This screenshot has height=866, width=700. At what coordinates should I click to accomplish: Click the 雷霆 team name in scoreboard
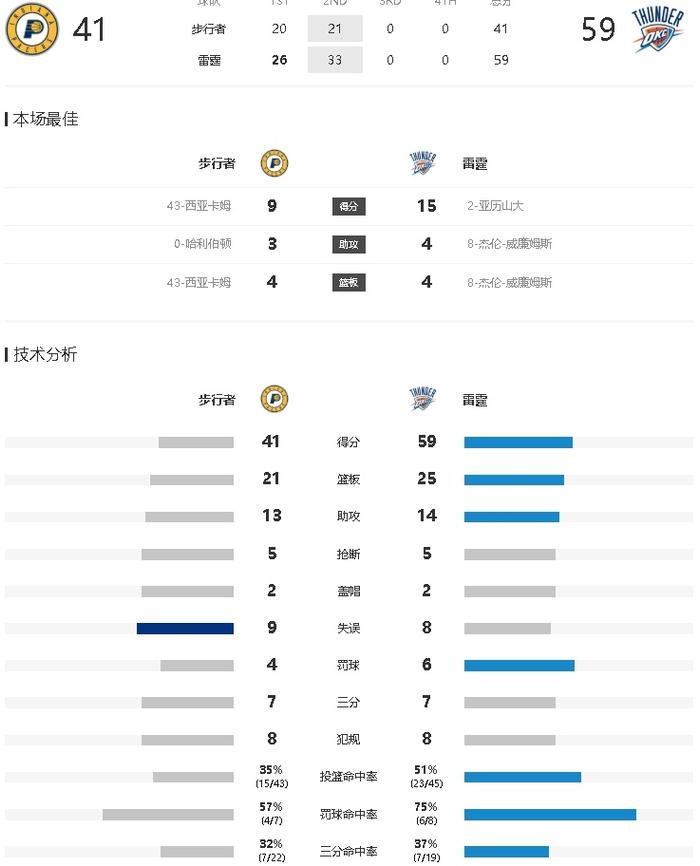209,60
